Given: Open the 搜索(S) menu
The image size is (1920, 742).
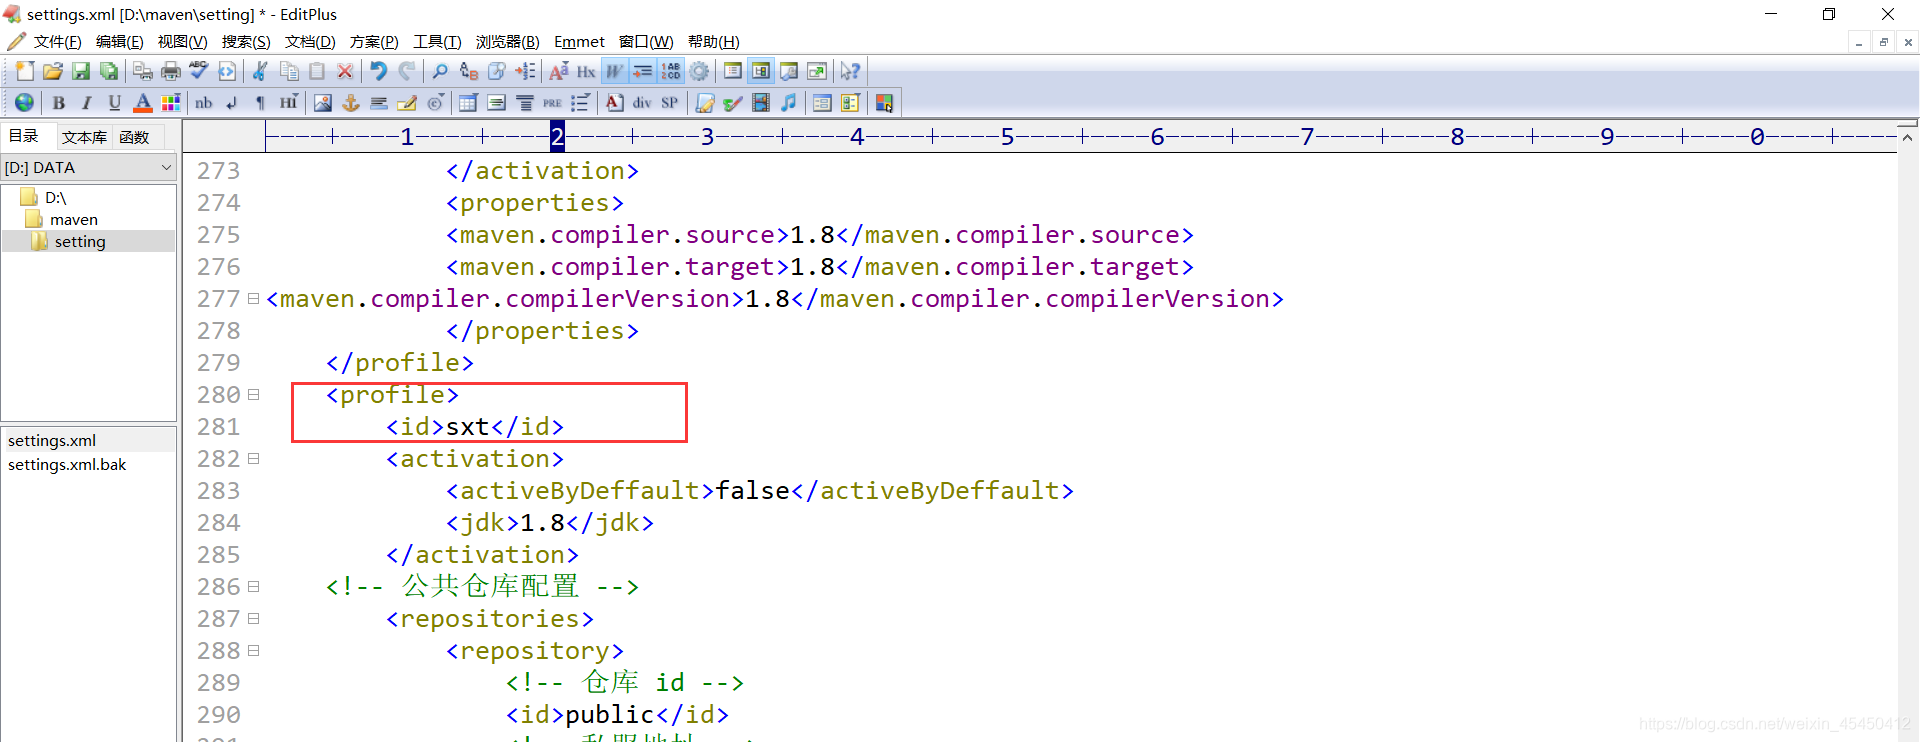Looking at the screenshot, I should coord(246,41).
